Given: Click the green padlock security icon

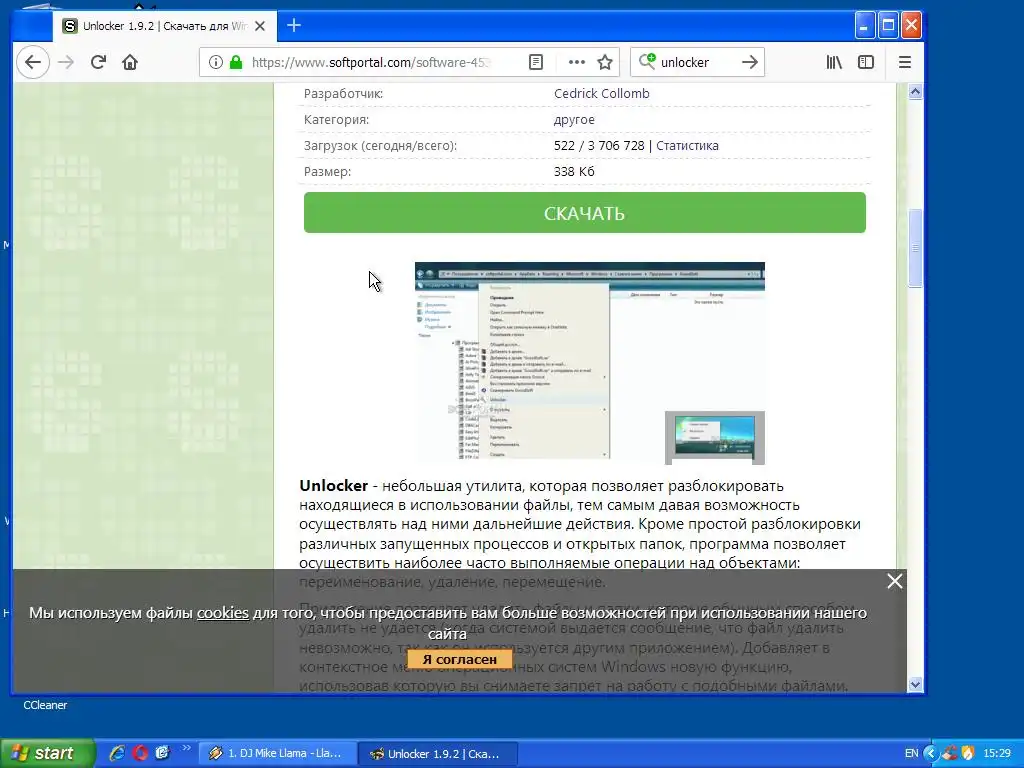Looking at the screenshot, I should click(x=236, y=62).
